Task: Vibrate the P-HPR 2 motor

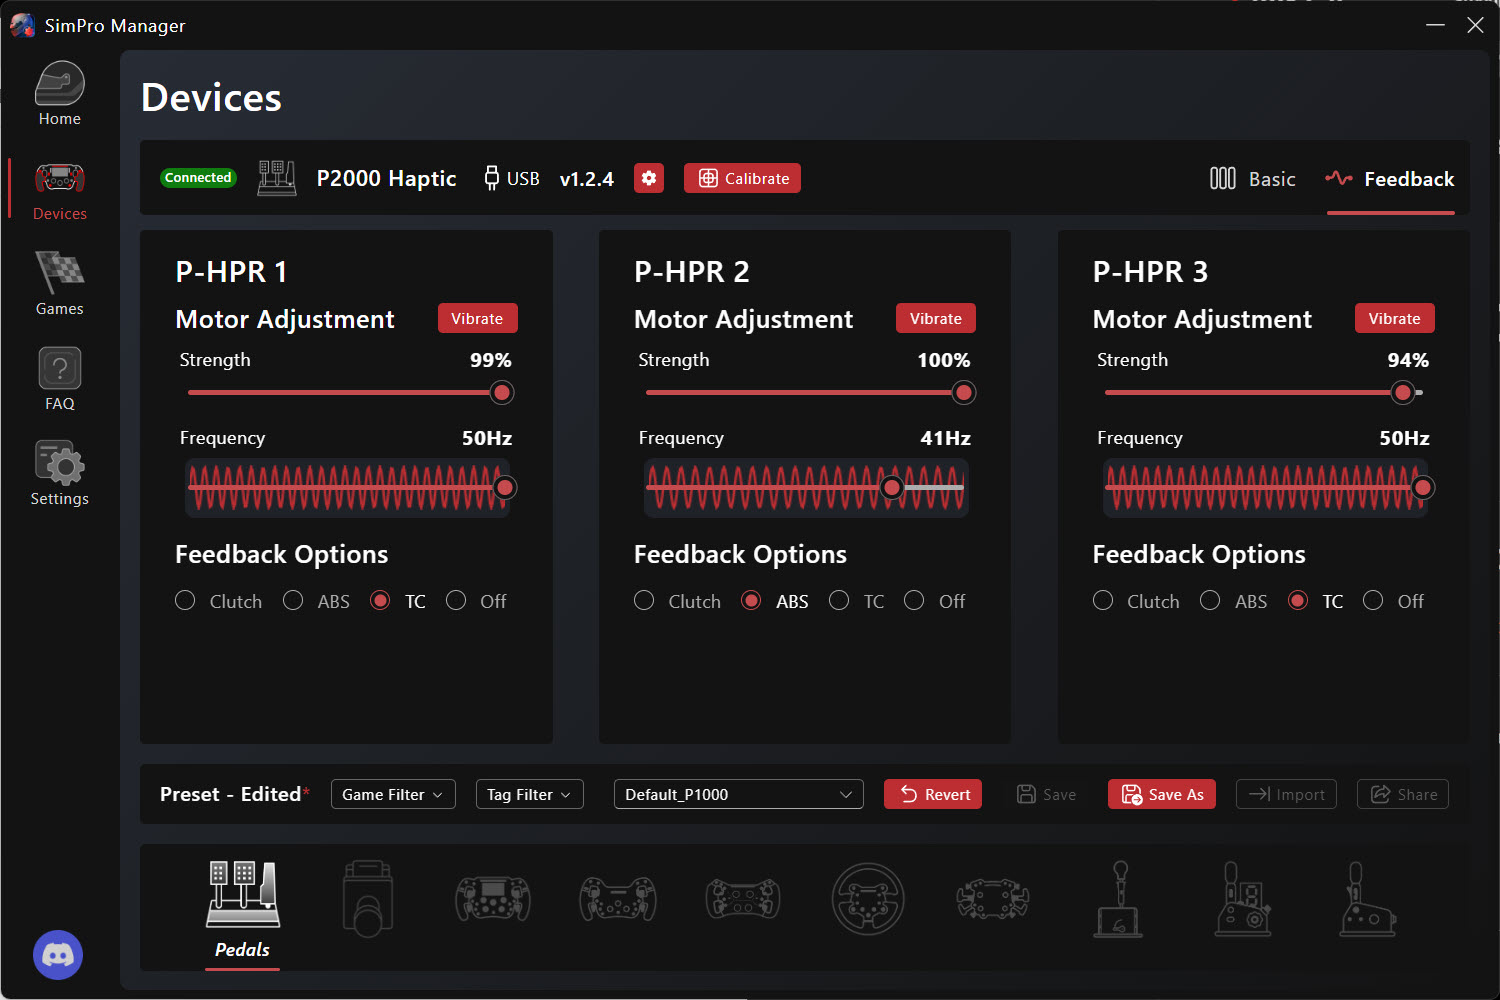Action: tap(935, 318)
